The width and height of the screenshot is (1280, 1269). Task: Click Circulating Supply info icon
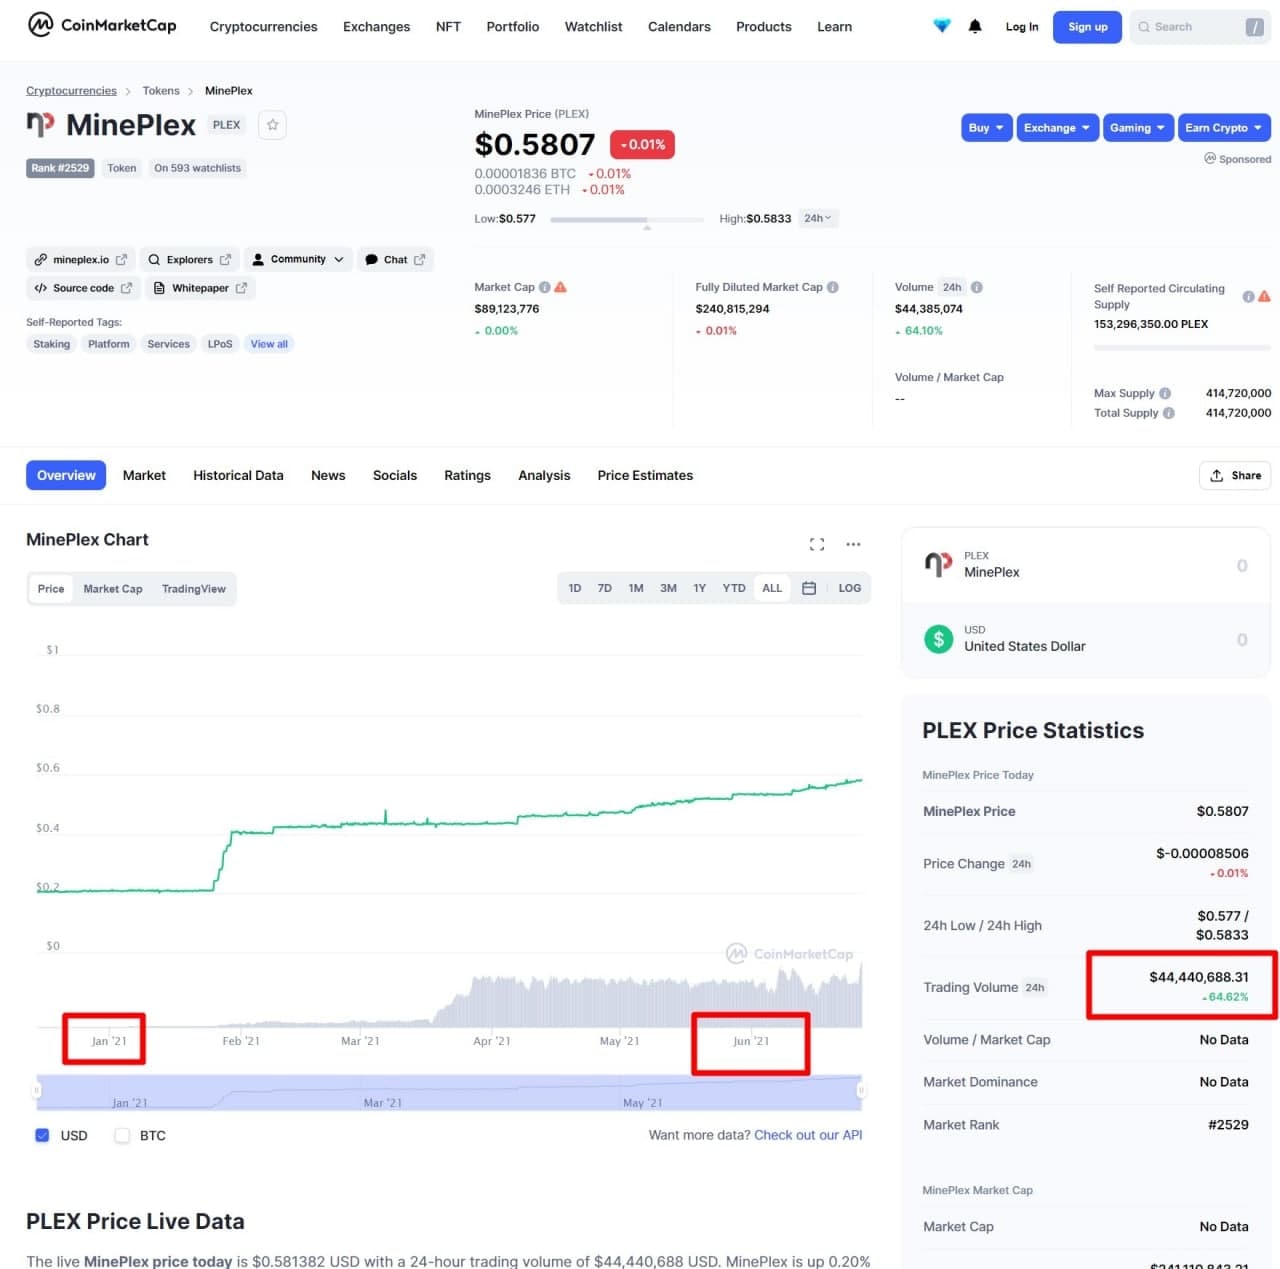1248,296
